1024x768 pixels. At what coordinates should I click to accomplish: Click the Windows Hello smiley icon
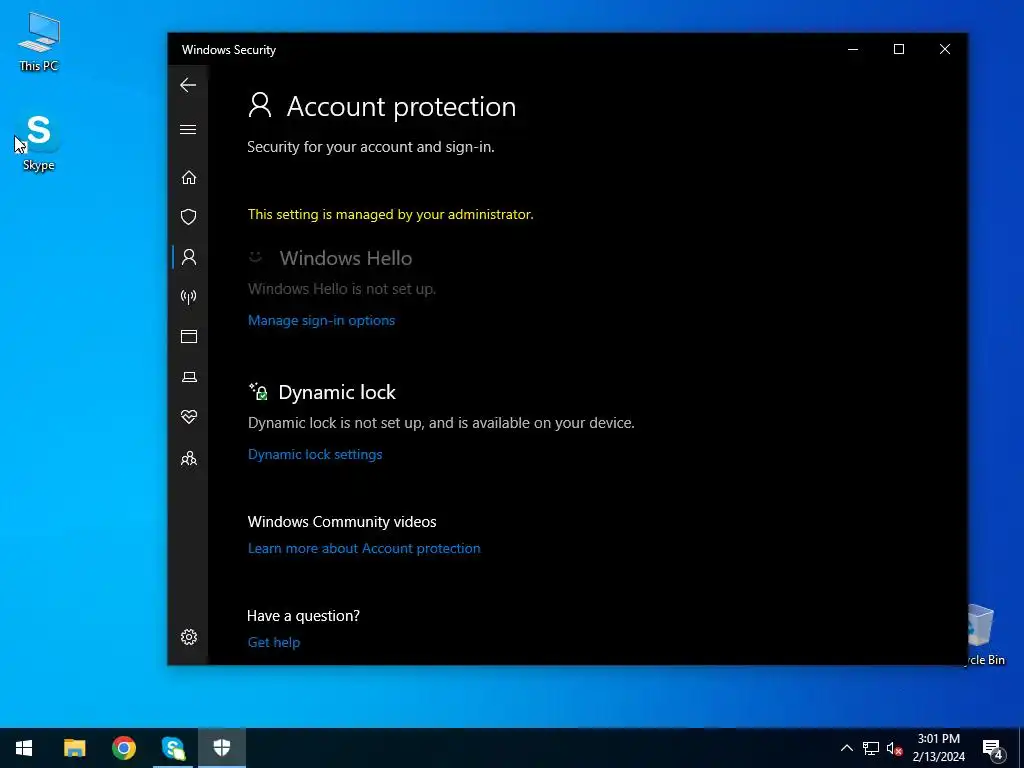click(x=255, y=257)
